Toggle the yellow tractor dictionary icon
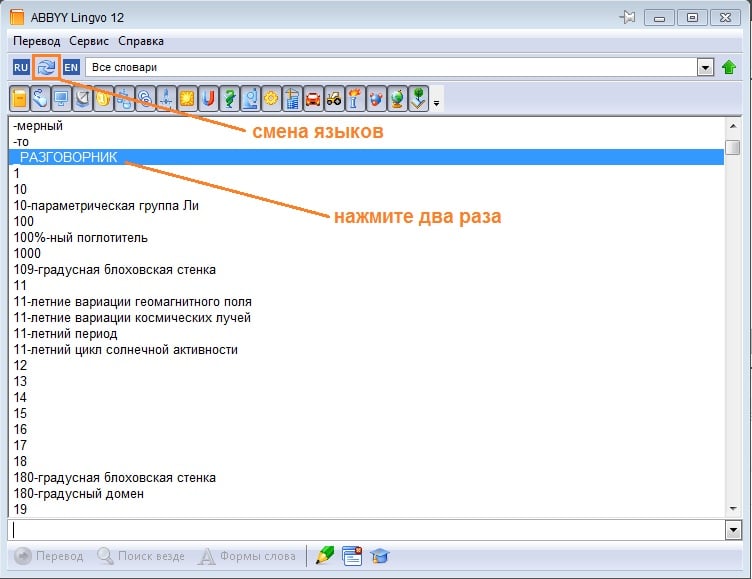 334,98
